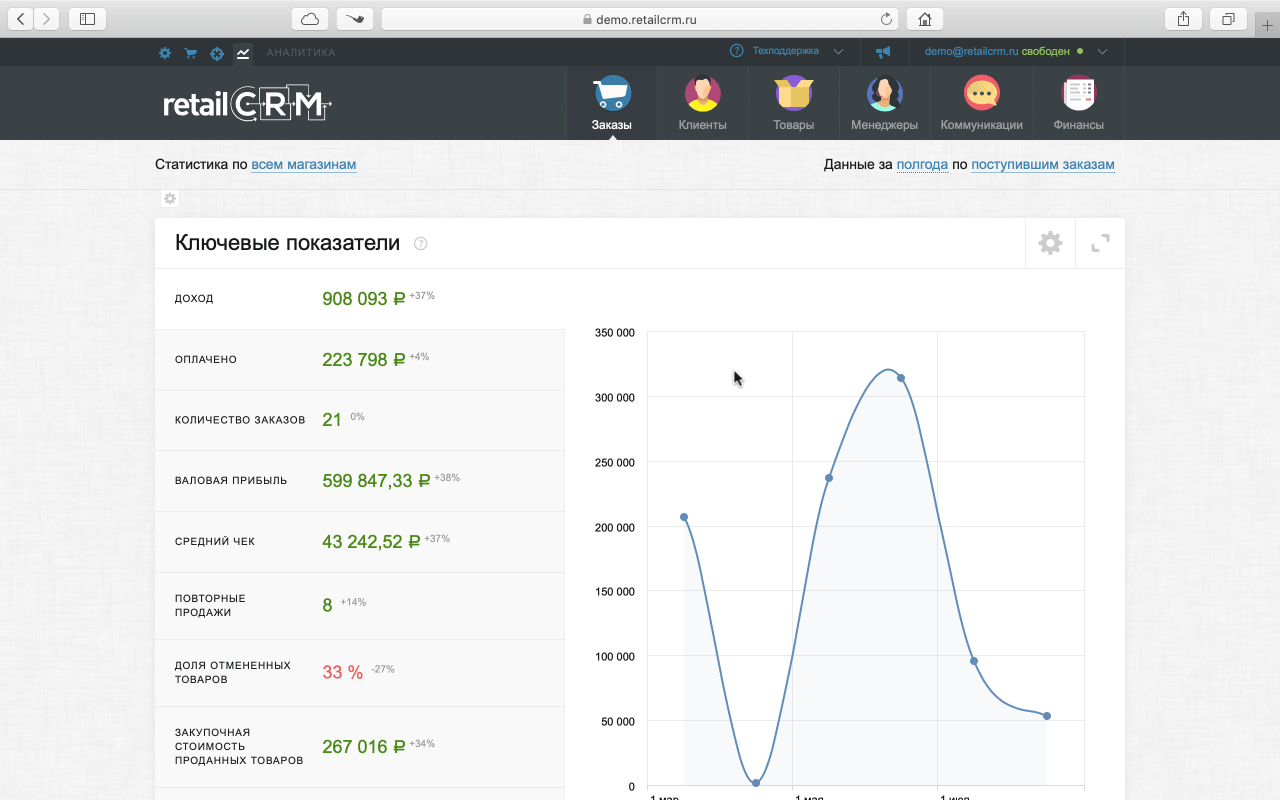The height and width of the screenshot is (800, 1280).
Task: Click the shopping cart icon in top bar
Action: click(190, 53)
